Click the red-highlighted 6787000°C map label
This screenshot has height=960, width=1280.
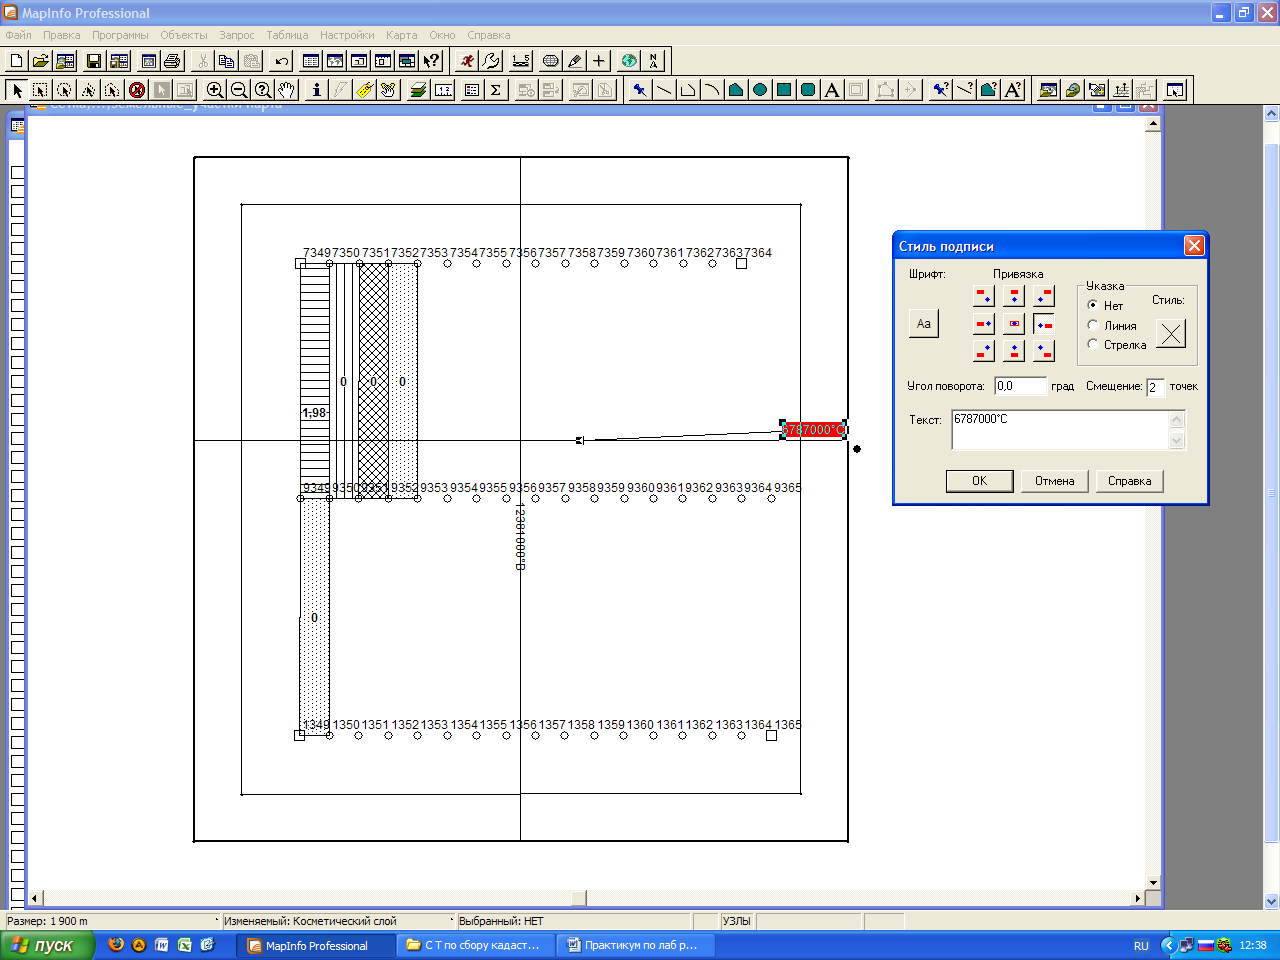(x=814, y=430)
